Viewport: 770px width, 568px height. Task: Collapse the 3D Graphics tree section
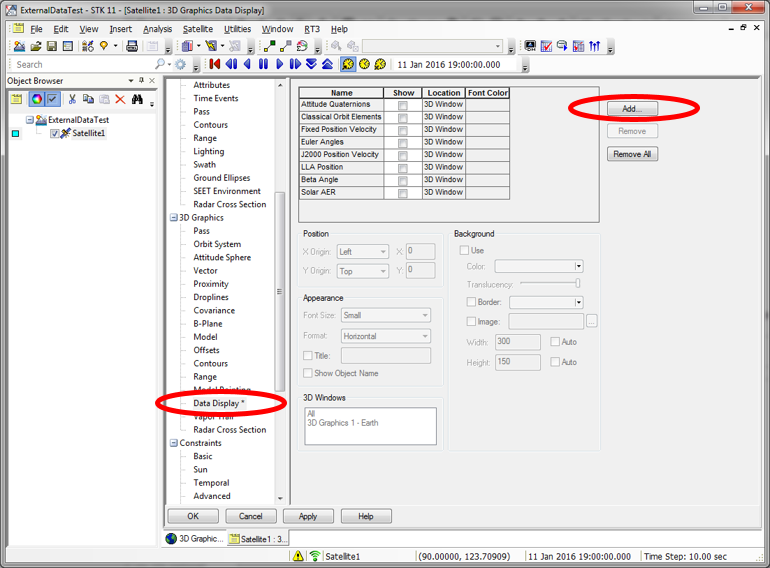172,218
